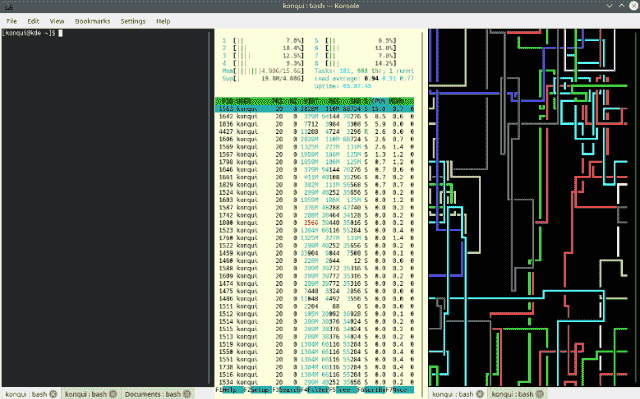Open the File menu
The width and height of the screenshot is (640, 399).
tap(11, 21)
